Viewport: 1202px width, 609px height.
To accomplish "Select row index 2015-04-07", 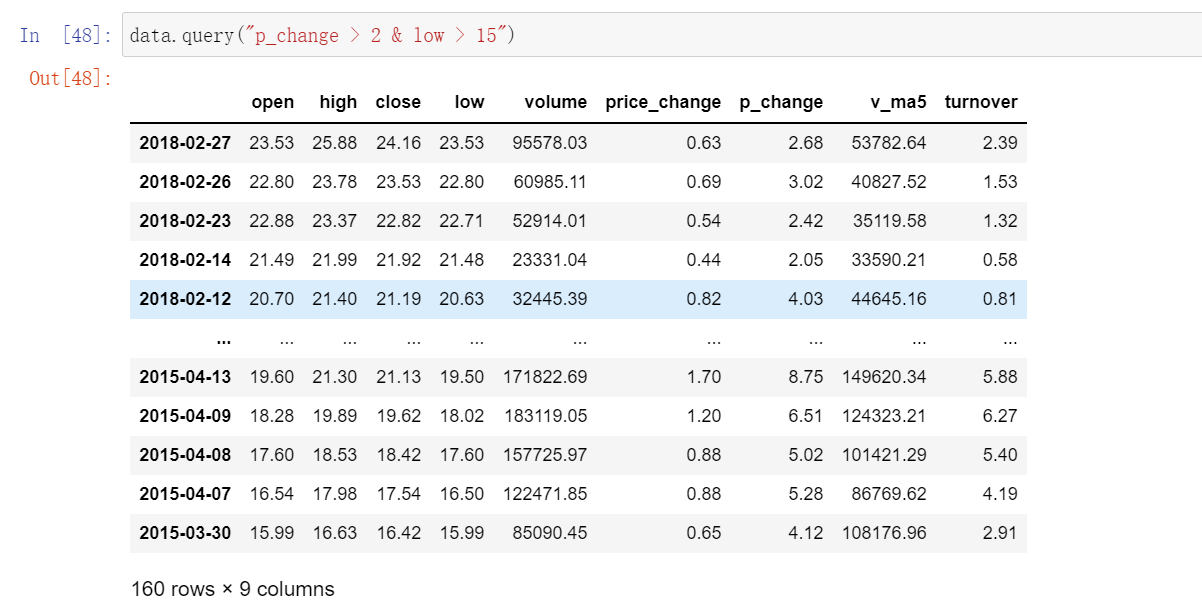I will point(185,494).
